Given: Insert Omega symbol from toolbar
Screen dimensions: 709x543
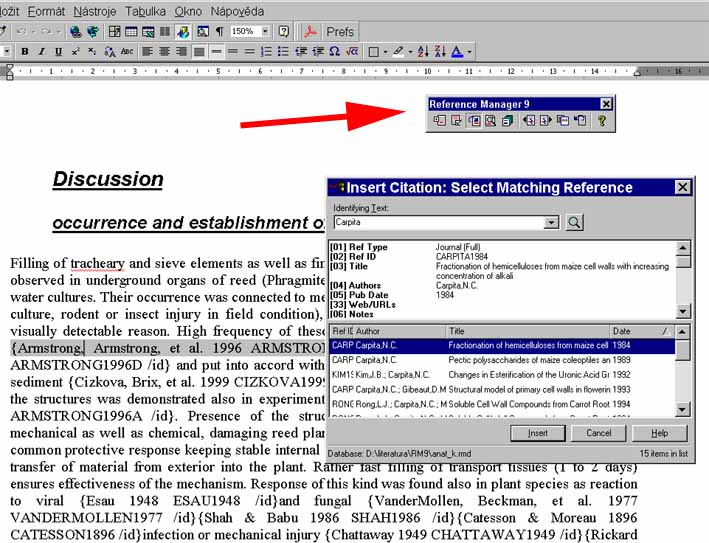Looking at the screenshot, I should coord(335,52).
